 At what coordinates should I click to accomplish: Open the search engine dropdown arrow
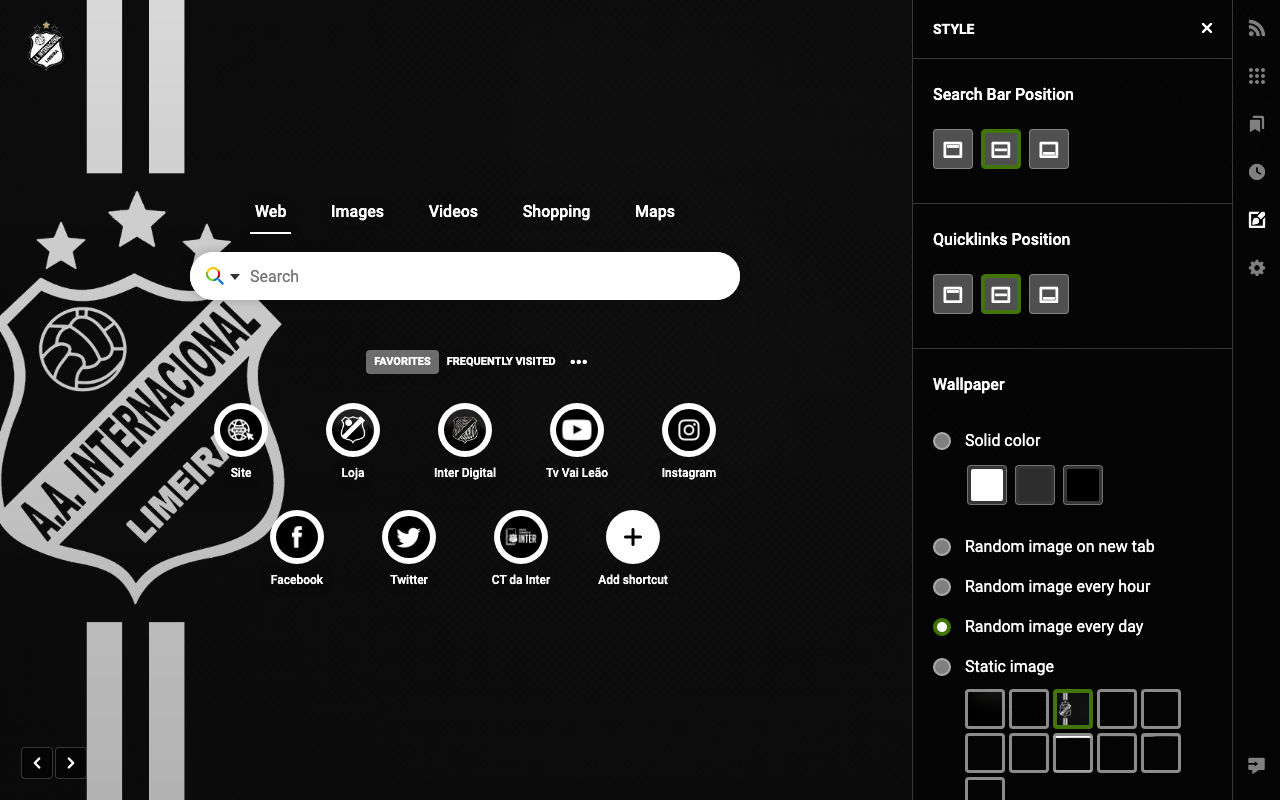[x=235, y=277]
